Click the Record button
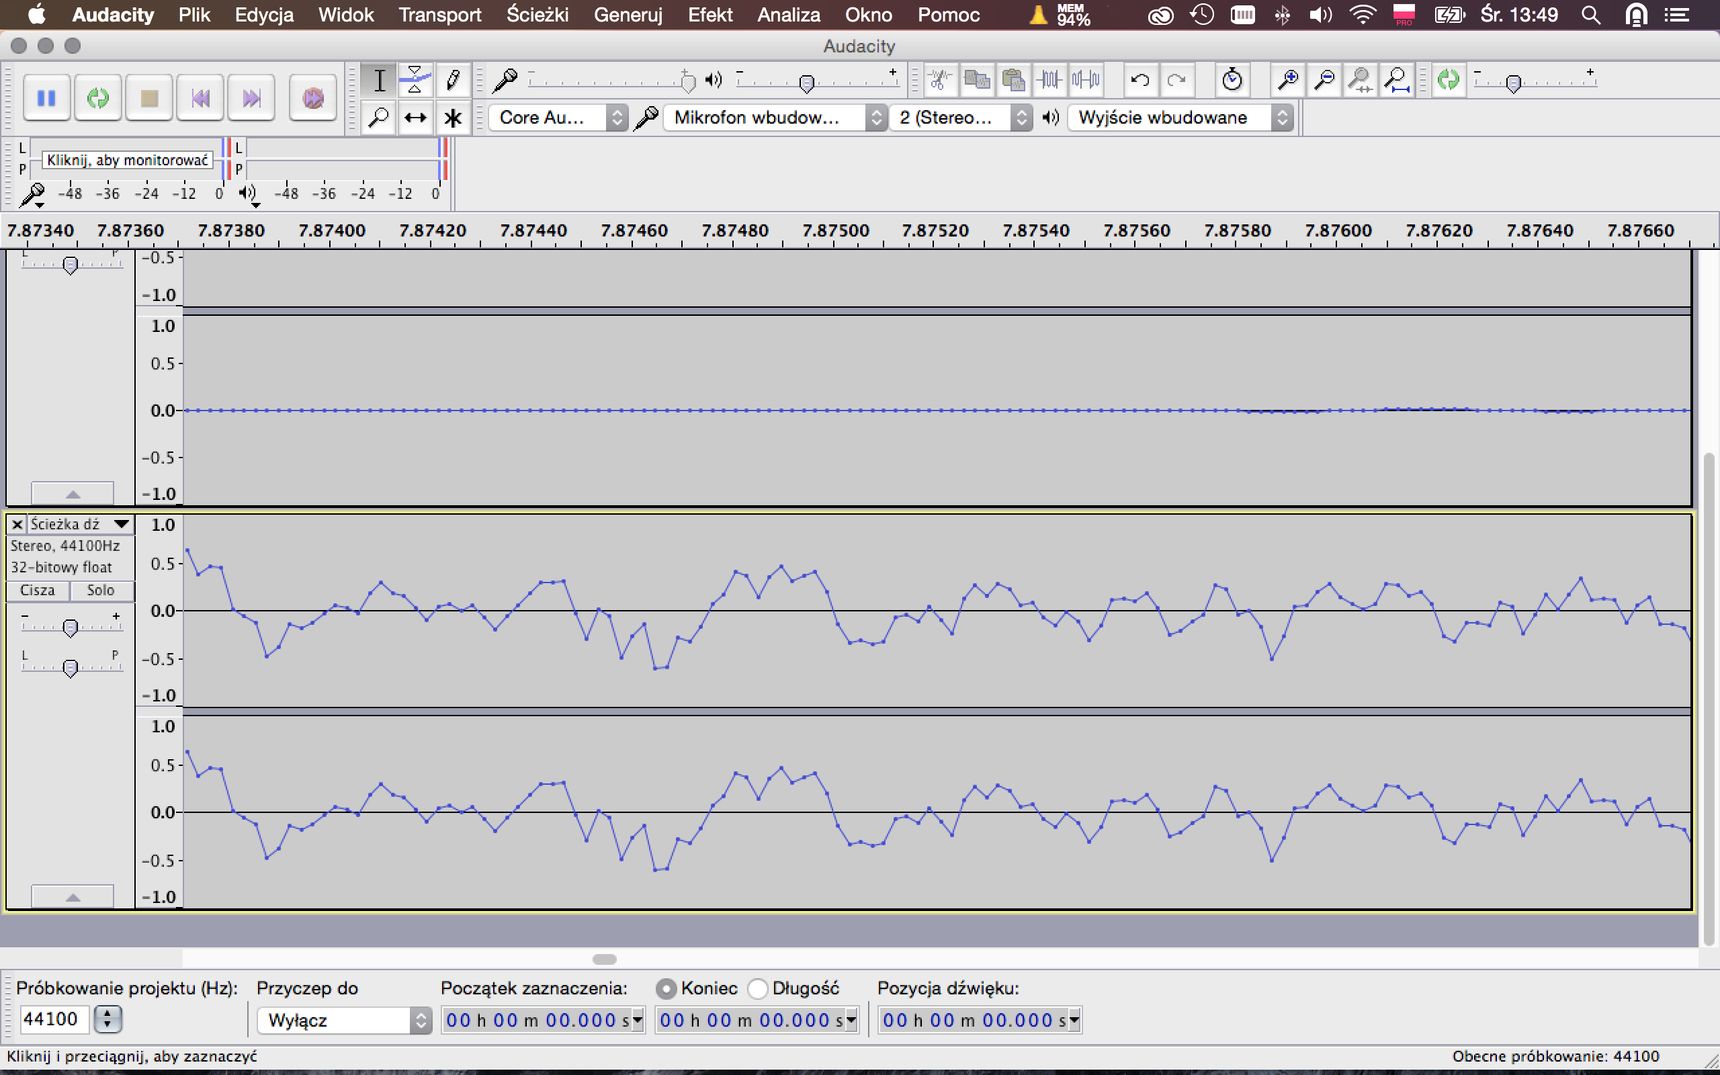The height and width of the screenshot is (1075, 1720). pos(313,98)
